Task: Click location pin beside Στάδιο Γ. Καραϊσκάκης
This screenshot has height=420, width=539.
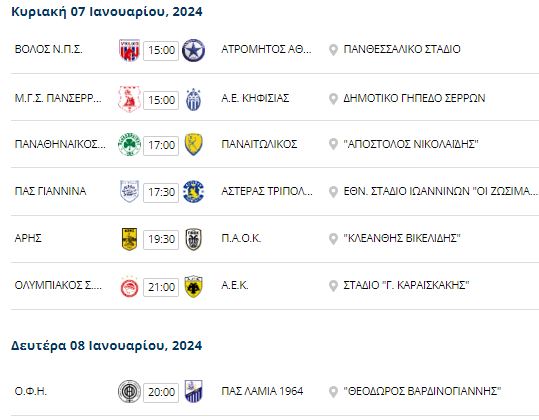Action: click(333, 286)
